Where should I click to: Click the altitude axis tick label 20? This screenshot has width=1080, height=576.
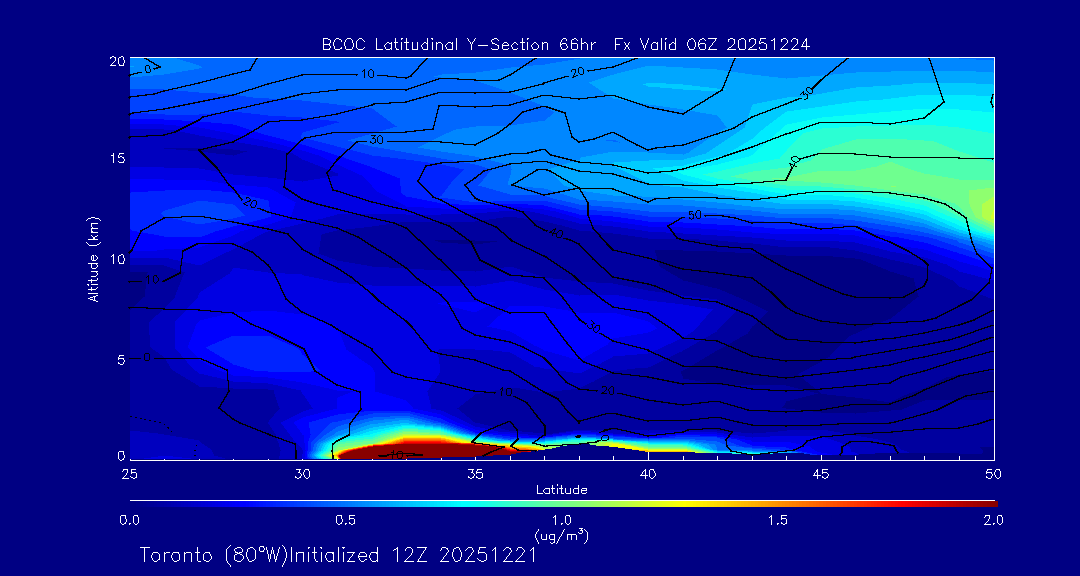[116, 60]
